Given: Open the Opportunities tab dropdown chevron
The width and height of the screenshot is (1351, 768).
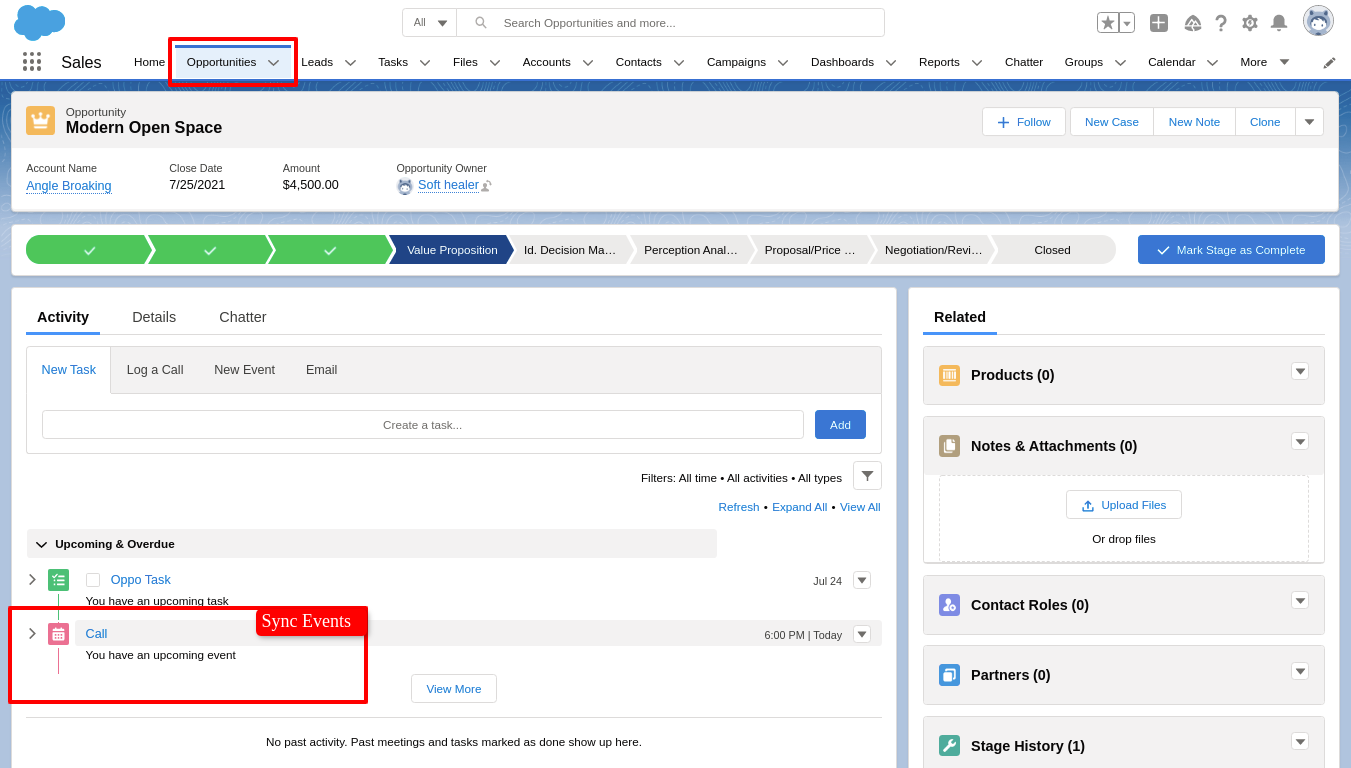Looking at the screenshot, I should tap(273, 62).
